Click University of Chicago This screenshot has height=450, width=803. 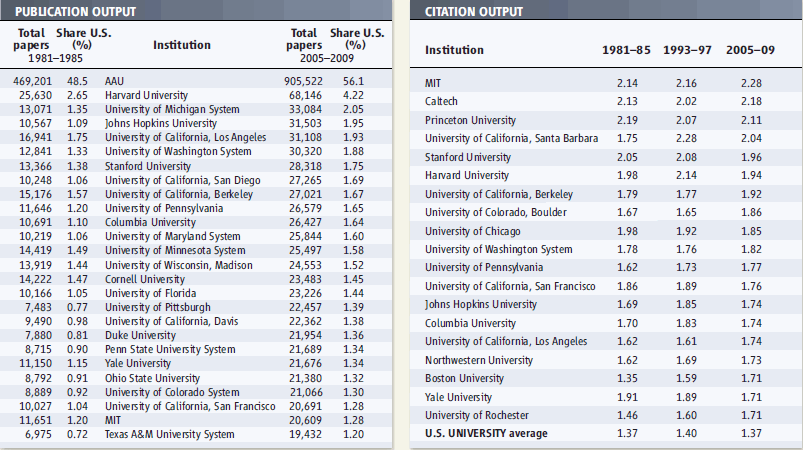pyautogui.click(x=472, y=231)
